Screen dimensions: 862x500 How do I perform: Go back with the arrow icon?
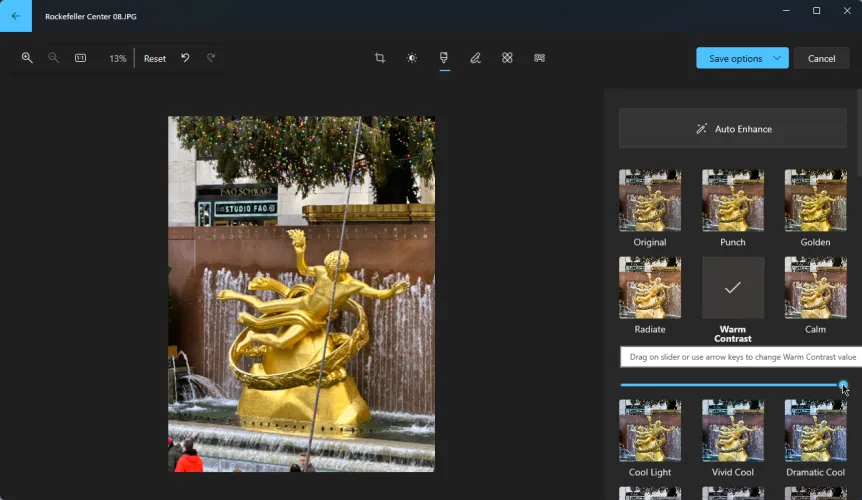click(x=15, y=15)
